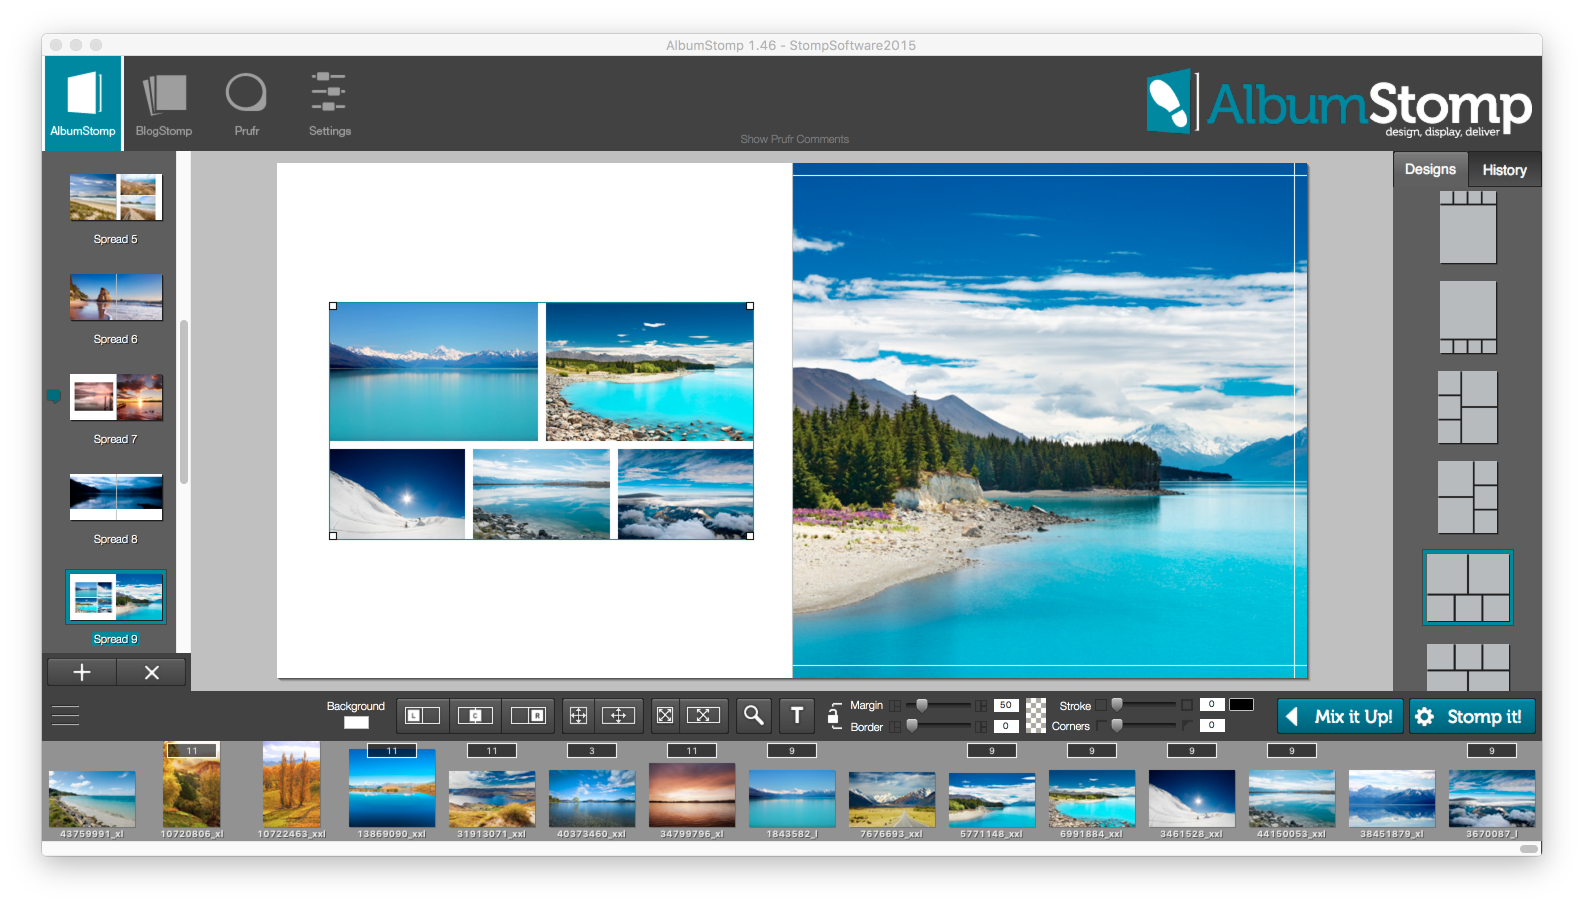Click the spread list vertical scrollbar
This screenshot has width=1584, height=906.
(x=184, y=402)
